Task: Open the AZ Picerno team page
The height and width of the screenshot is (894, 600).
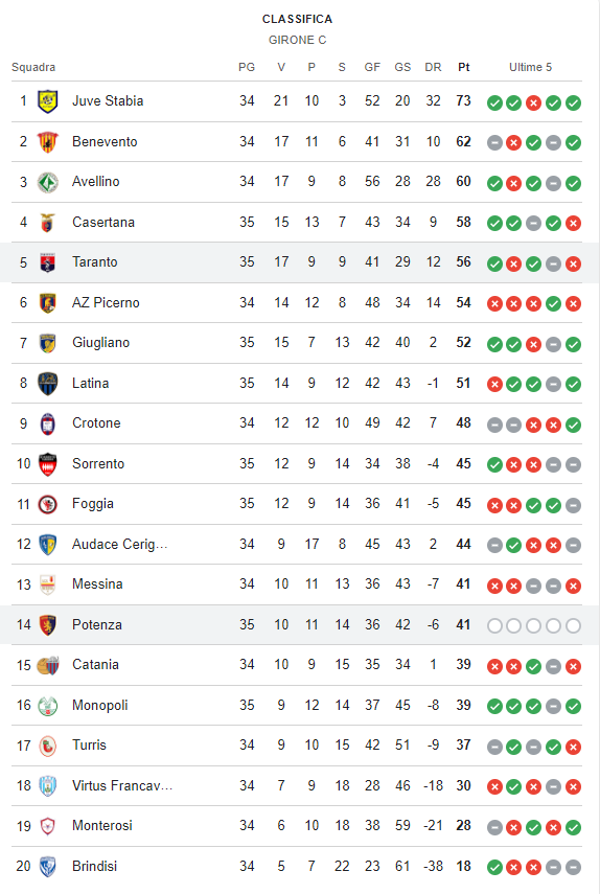Action: [x=106, y=302]
